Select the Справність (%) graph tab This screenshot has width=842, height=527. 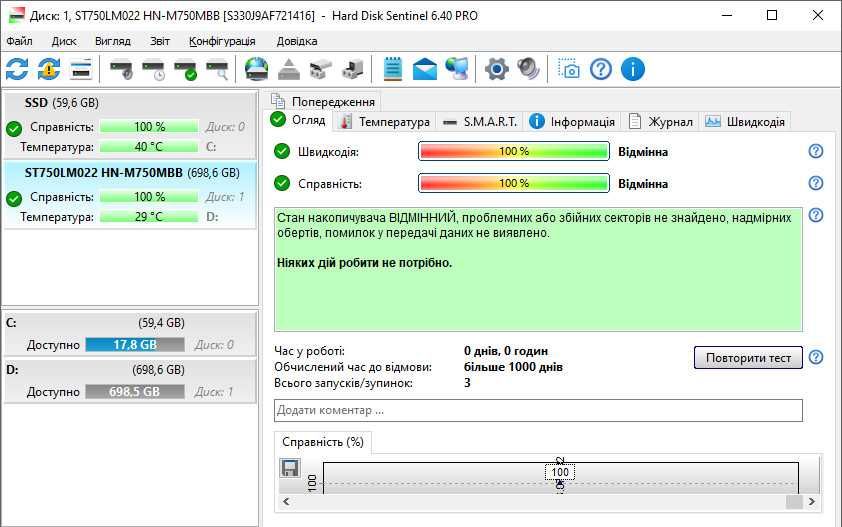click(x=323, y=442)
